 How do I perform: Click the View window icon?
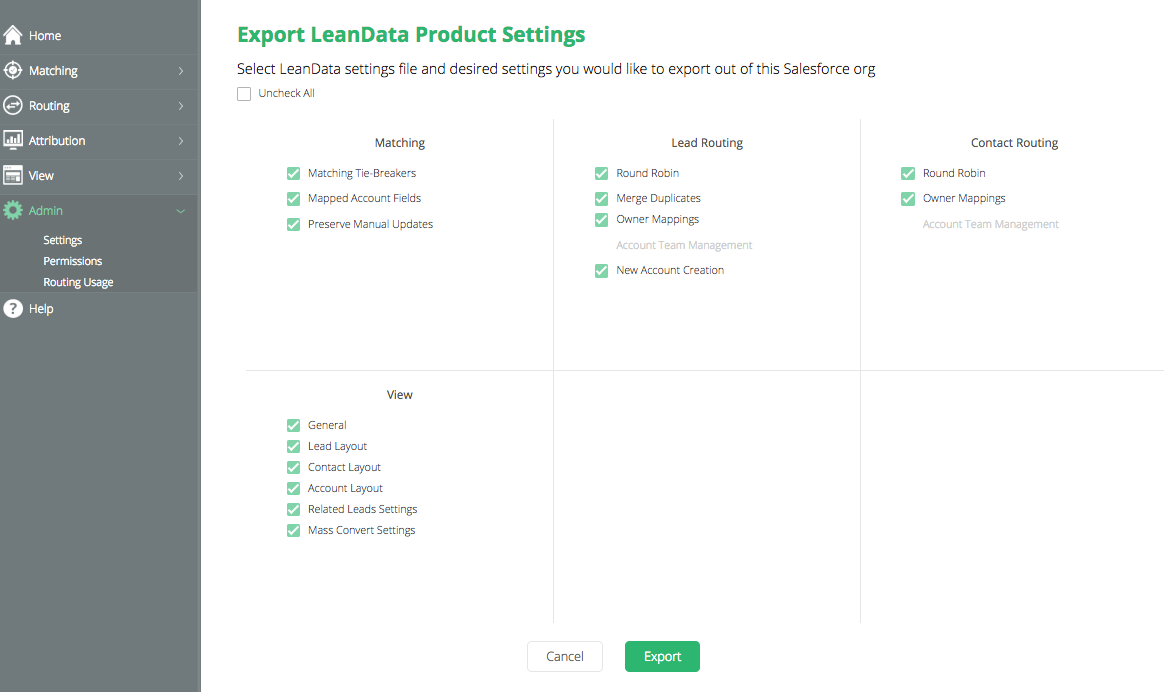(13, 175)
